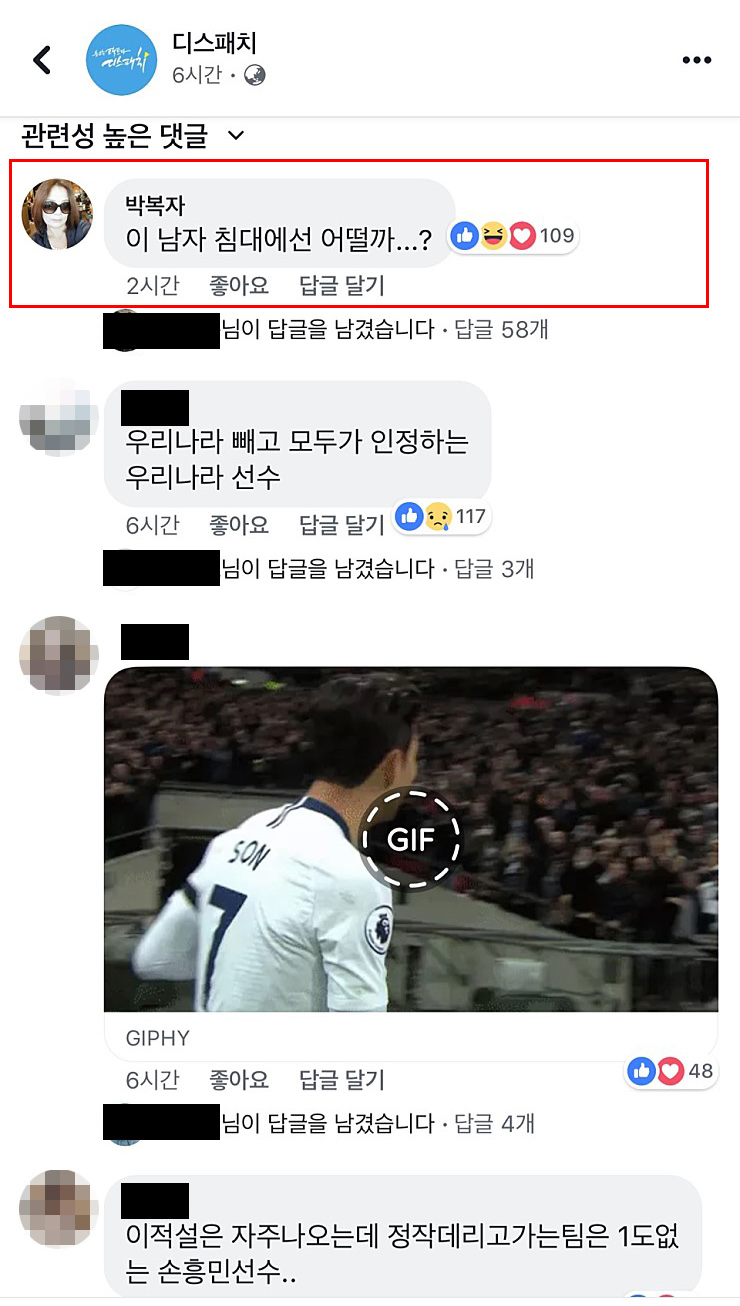Viewport: 740px width, 1306px height.
Task: View the 117 reactions on second comment
Action: [x=441, y=517]
